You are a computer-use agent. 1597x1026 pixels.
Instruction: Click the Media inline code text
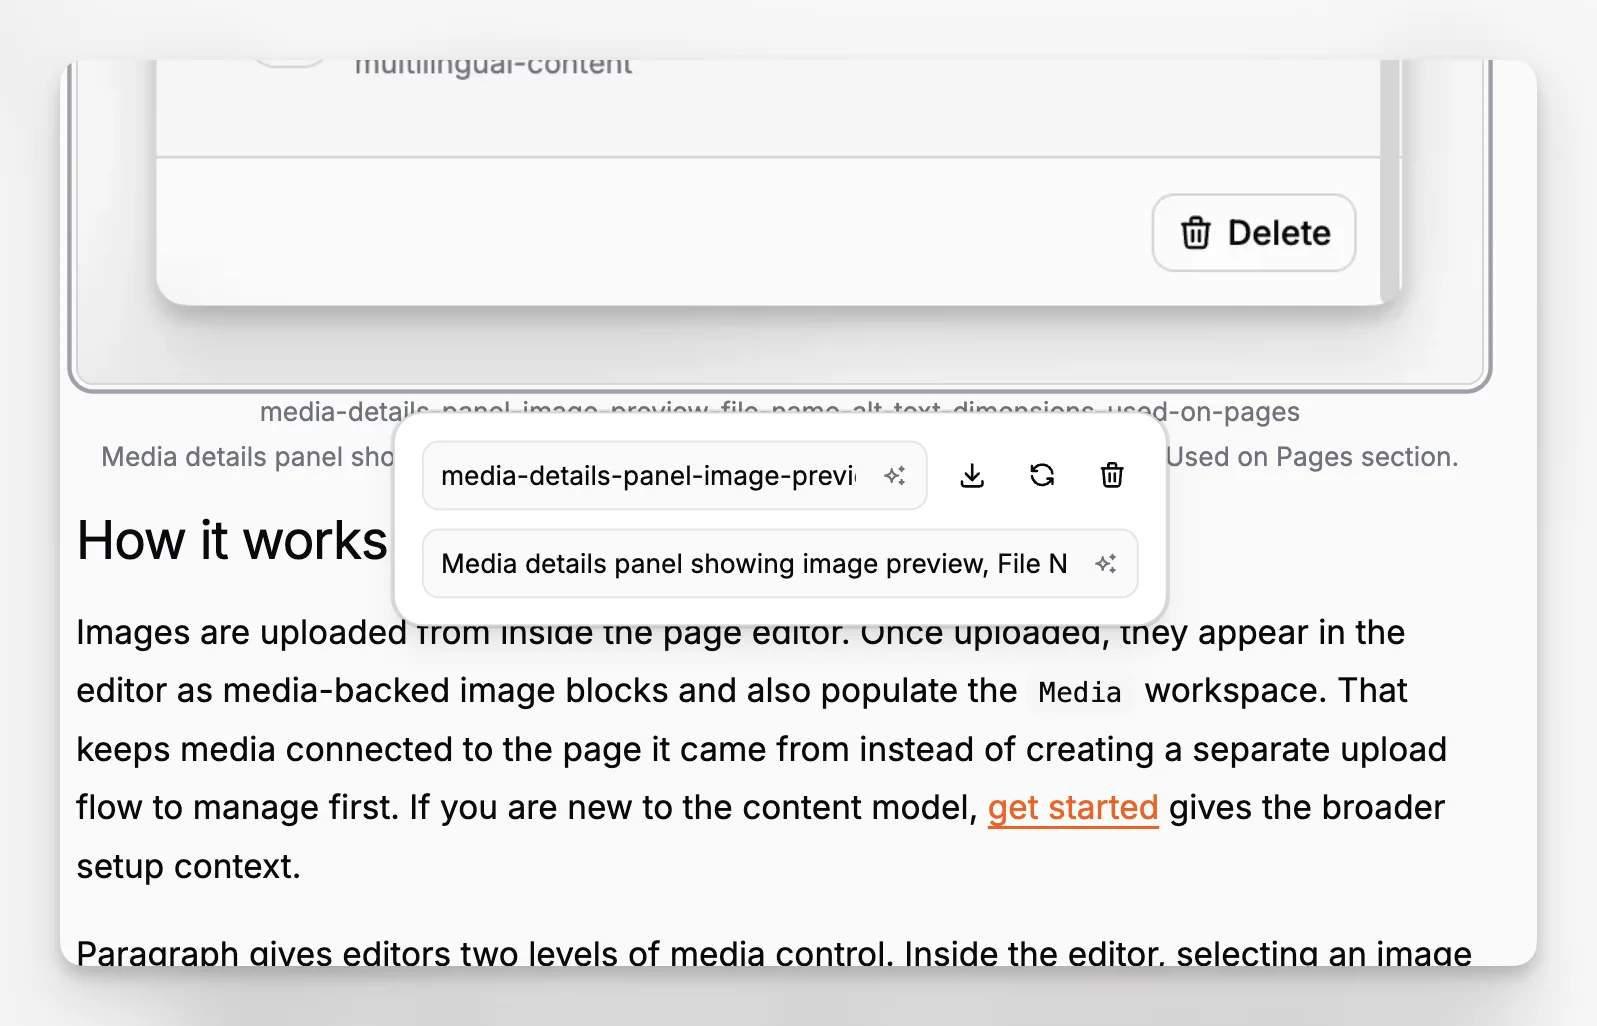1080,692
